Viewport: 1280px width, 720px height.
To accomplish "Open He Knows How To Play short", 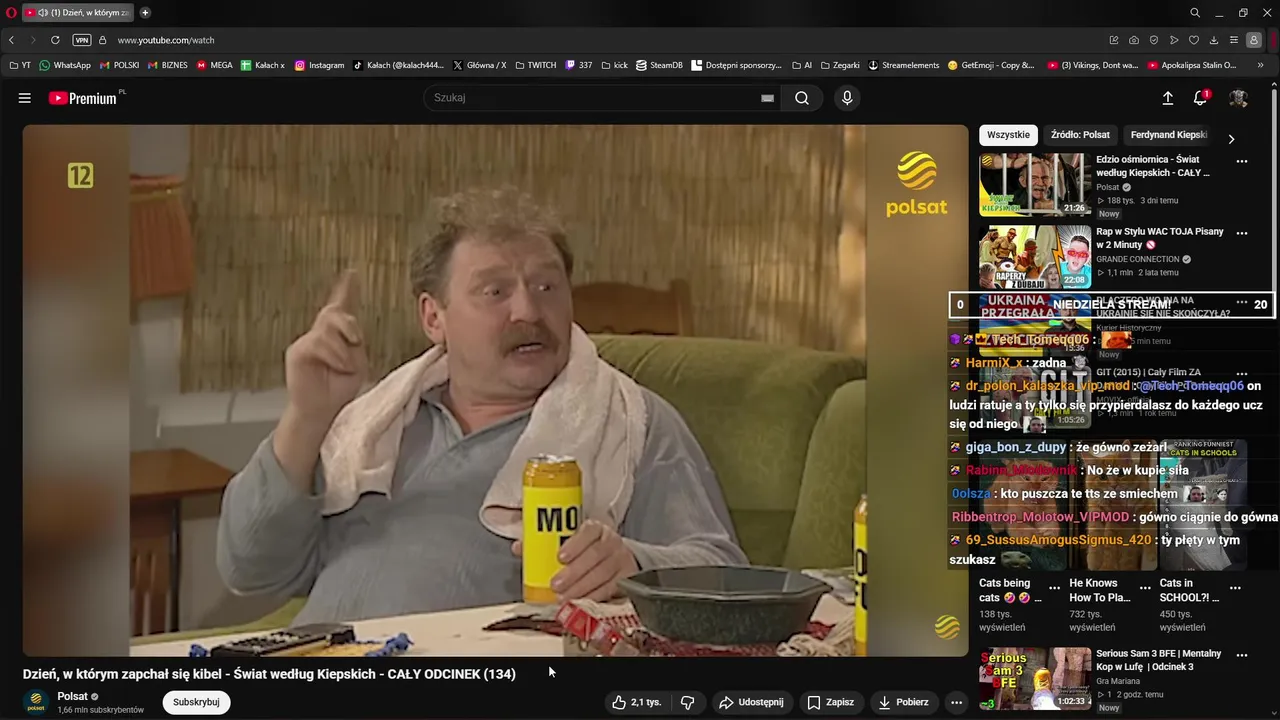I will click(x=1100, y=590).
